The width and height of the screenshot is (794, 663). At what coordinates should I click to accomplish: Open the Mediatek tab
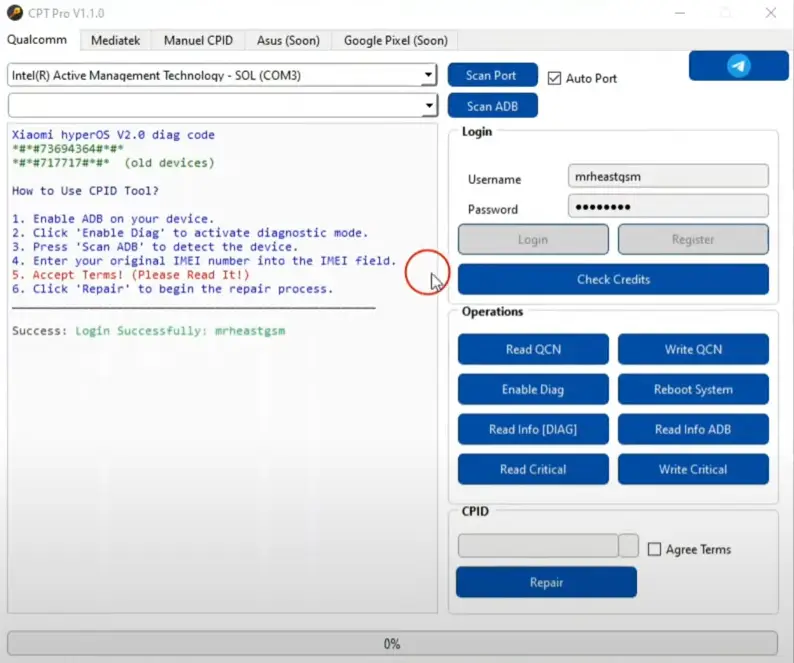point(115,41)
